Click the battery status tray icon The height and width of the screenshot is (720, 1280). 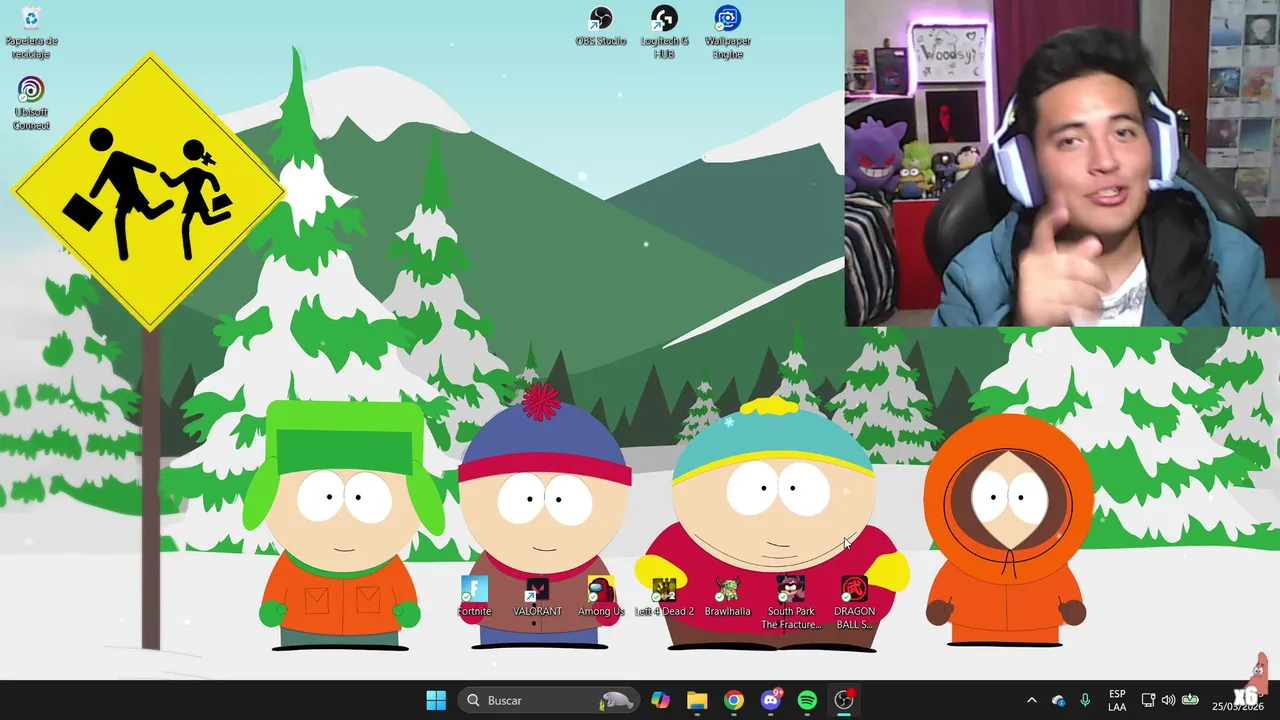(1190, 700)
